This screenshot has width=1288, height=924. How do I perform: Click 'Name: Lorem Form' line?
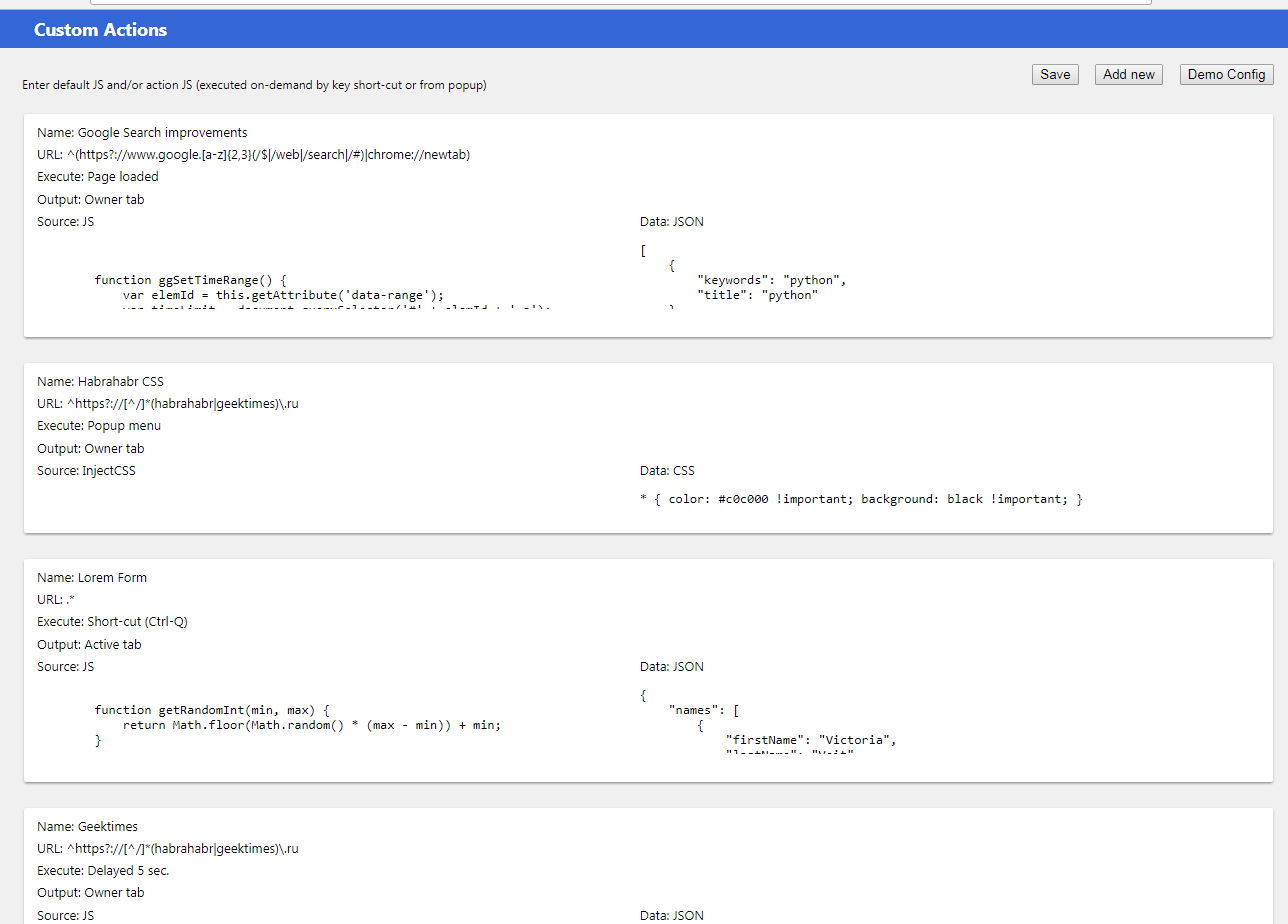92,578
